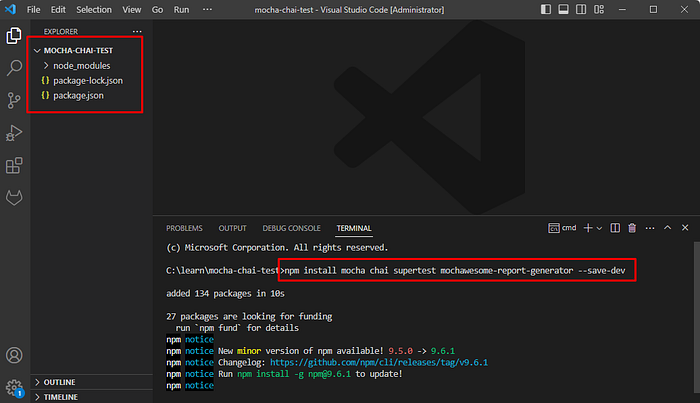Switch to the OUTPUT tab

[232, 228]
